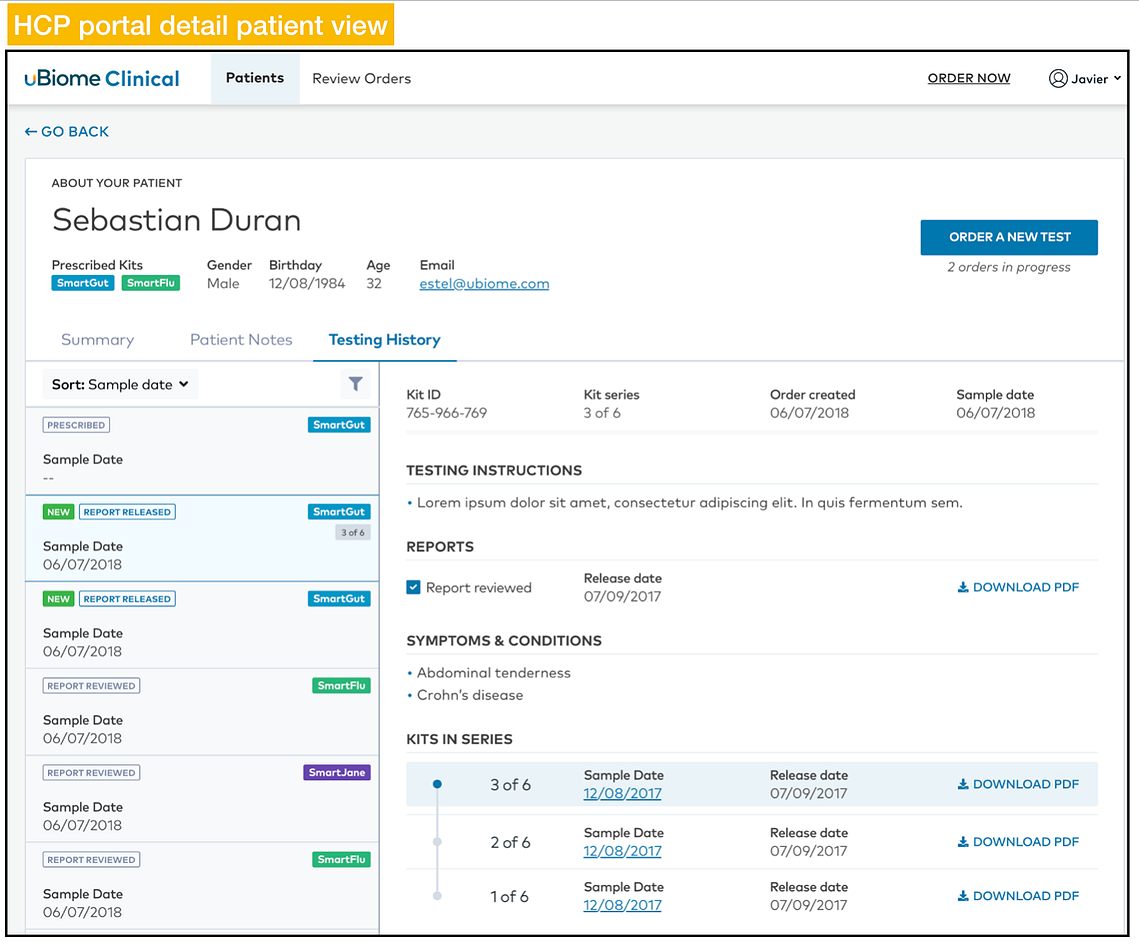
Task: Click the SmartJane purple badge
Action: (337, 773)
